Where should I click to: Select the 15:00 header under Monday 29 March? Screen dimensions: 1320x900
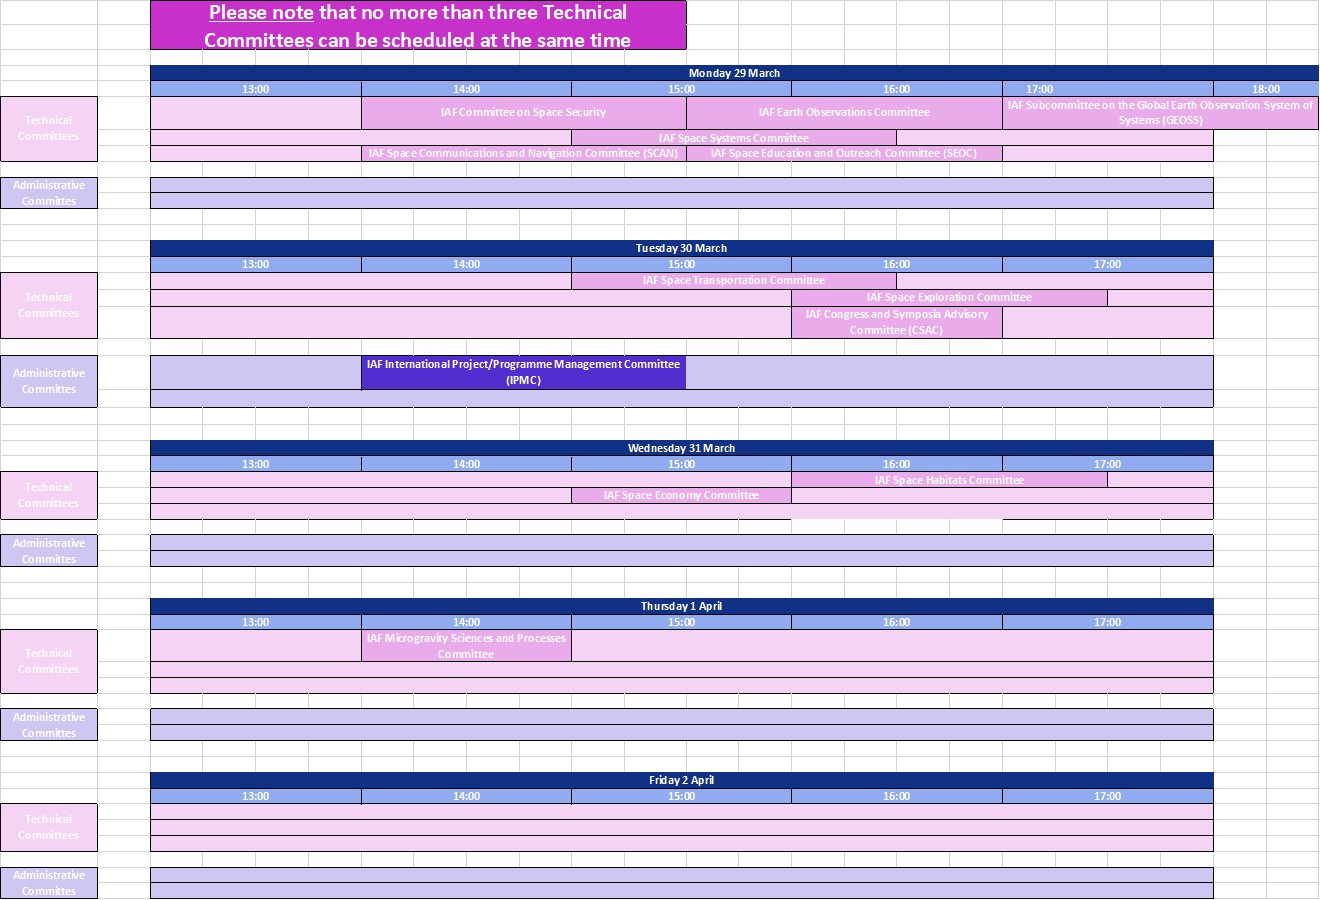(682, 89)
